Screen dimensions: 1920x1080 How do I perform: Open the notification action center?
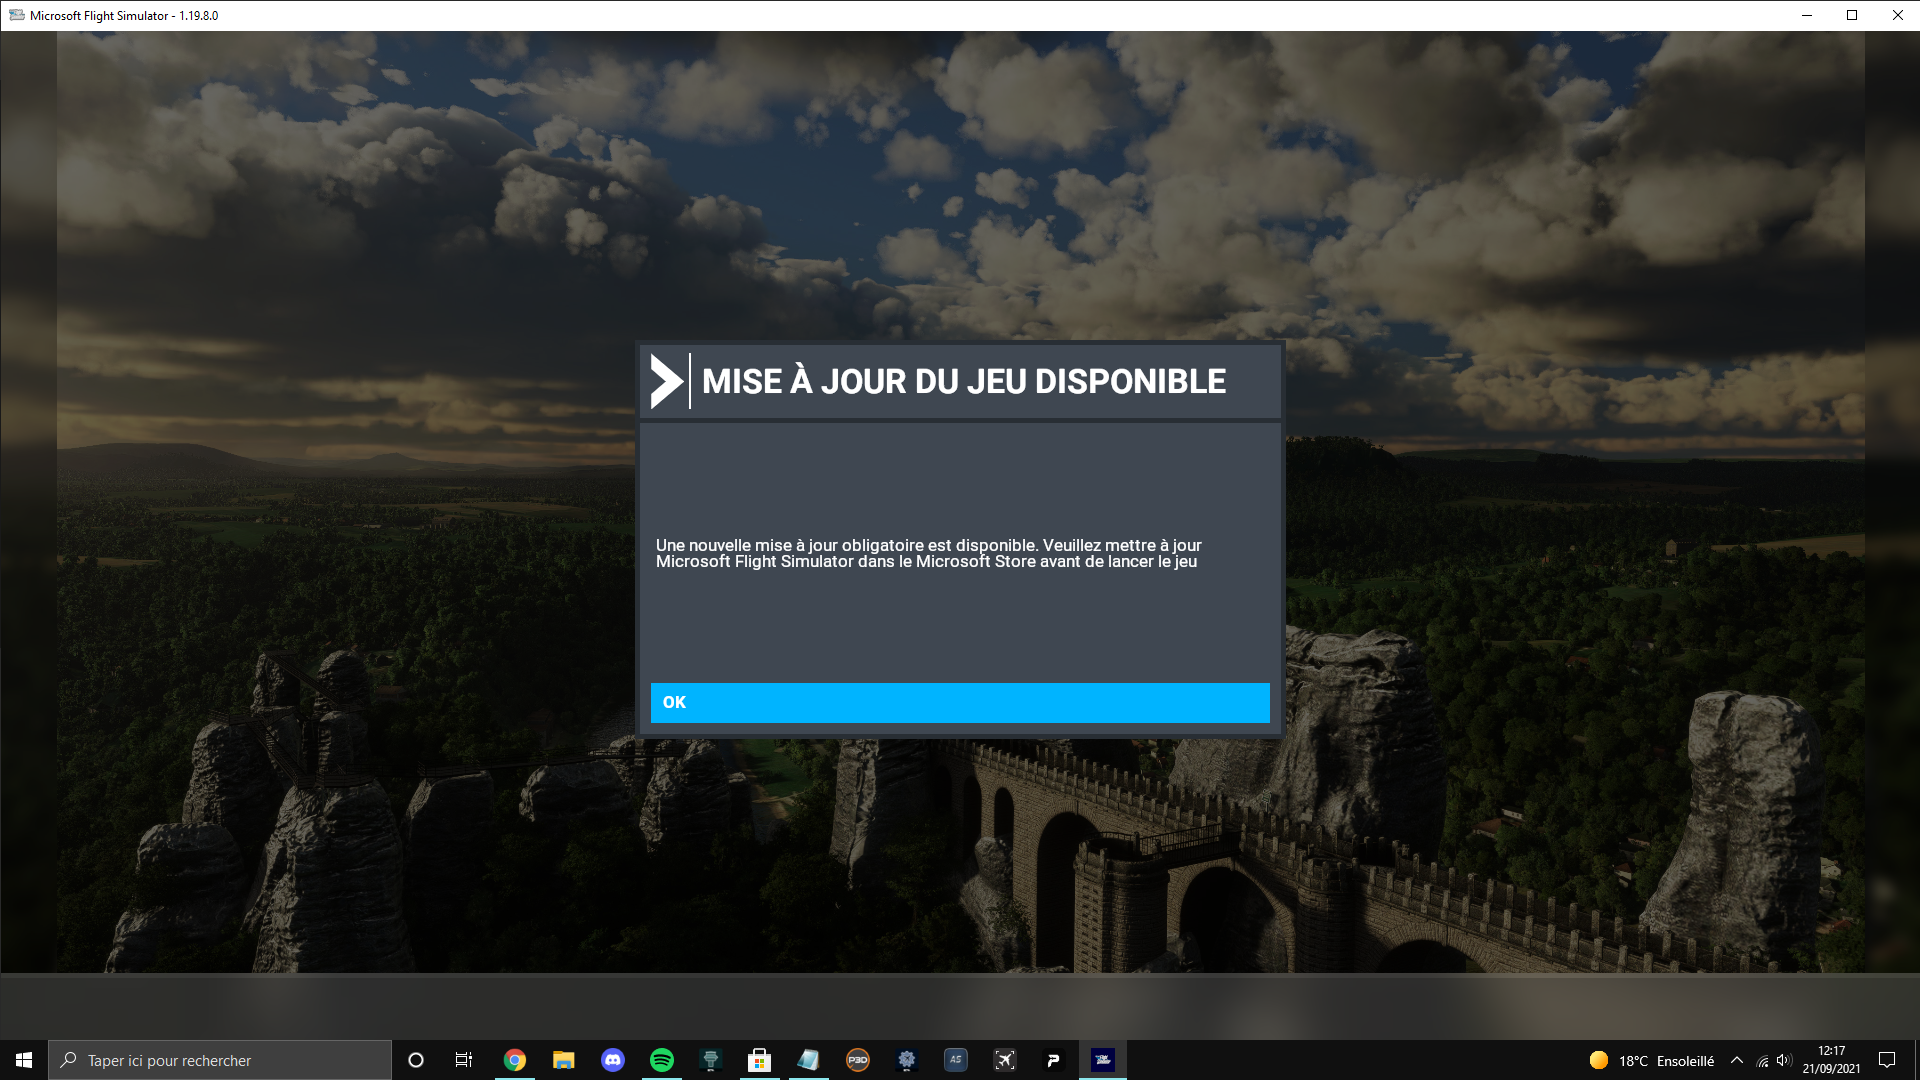pyautogui.click(x=1887, y=1060)
